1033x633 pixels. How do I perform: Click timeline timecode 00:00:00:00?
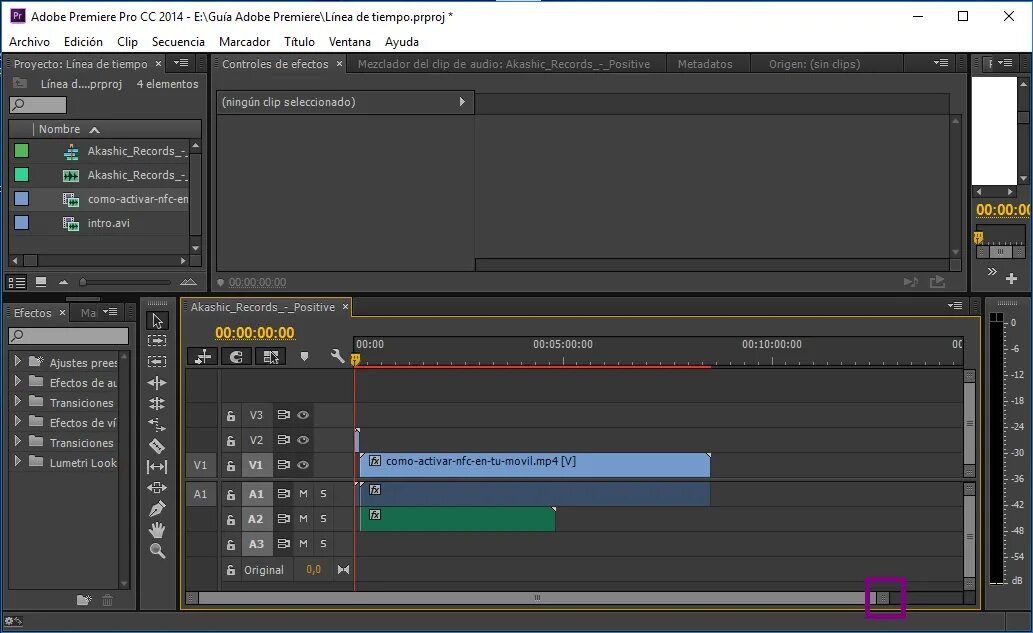point(254,333)
